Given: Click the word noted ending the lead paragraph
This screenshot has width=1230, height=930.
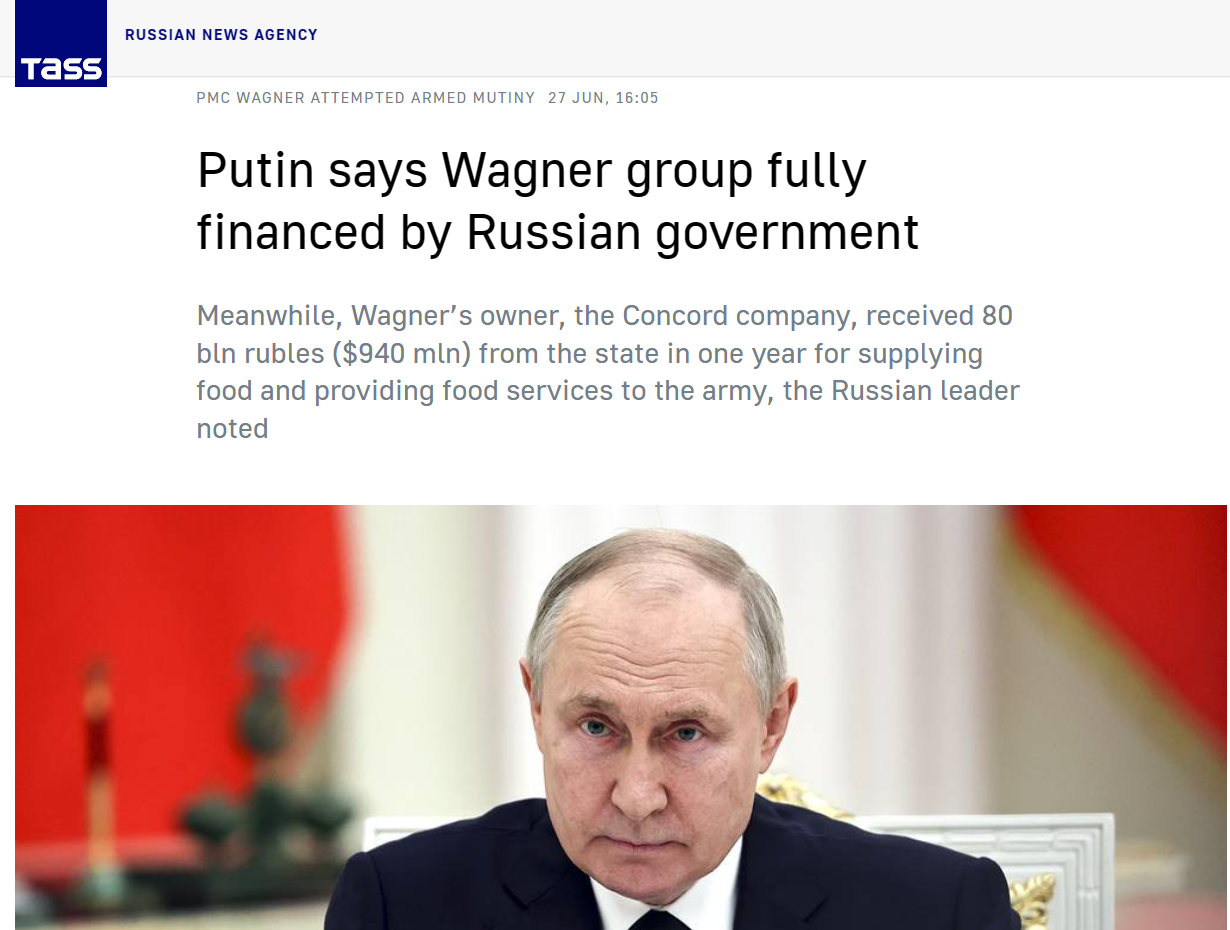Looking at the screenshot, I should click(232, 429).
